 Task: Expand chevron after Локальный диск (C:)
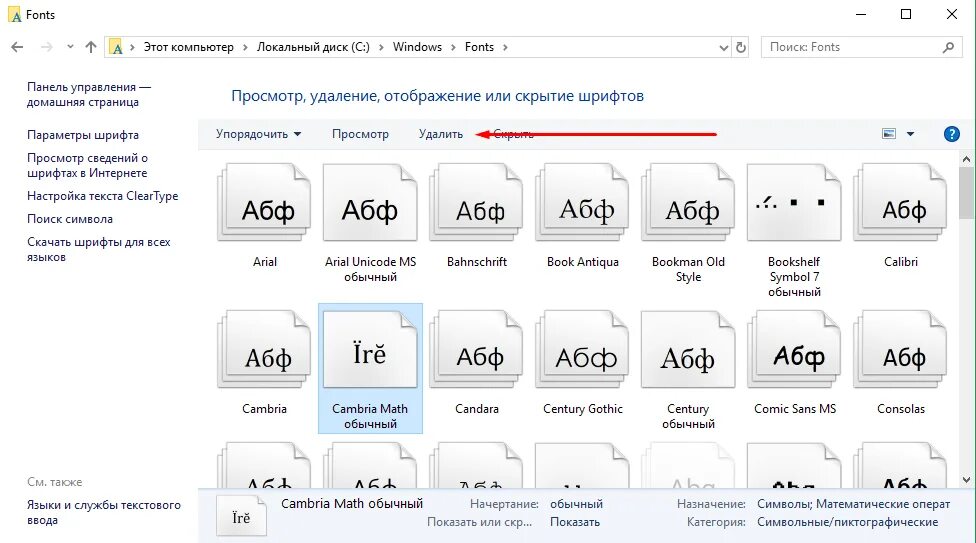[381, 47]
